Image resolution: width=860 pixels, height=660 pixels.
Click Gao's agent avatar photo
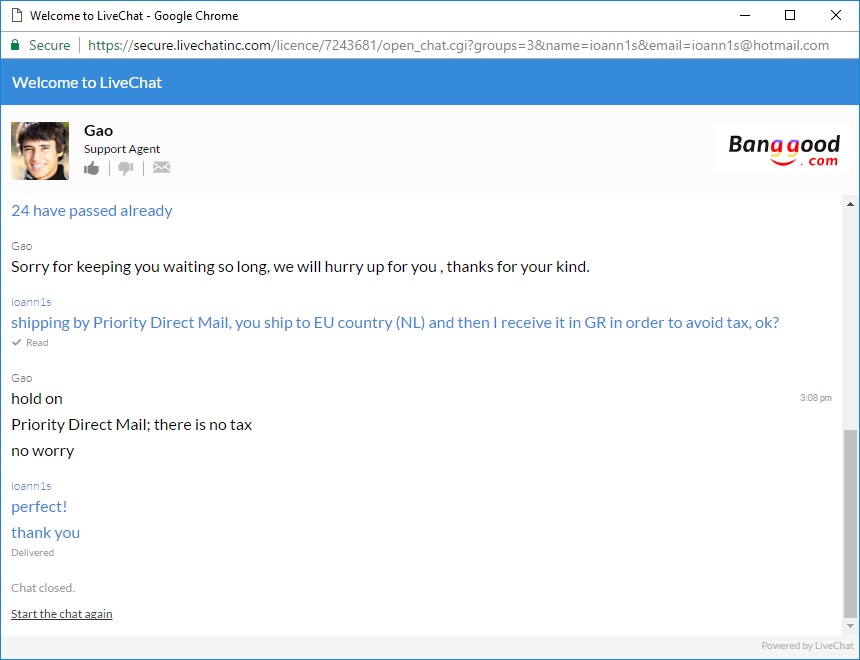pyautogui.click(x=40, y=151)
